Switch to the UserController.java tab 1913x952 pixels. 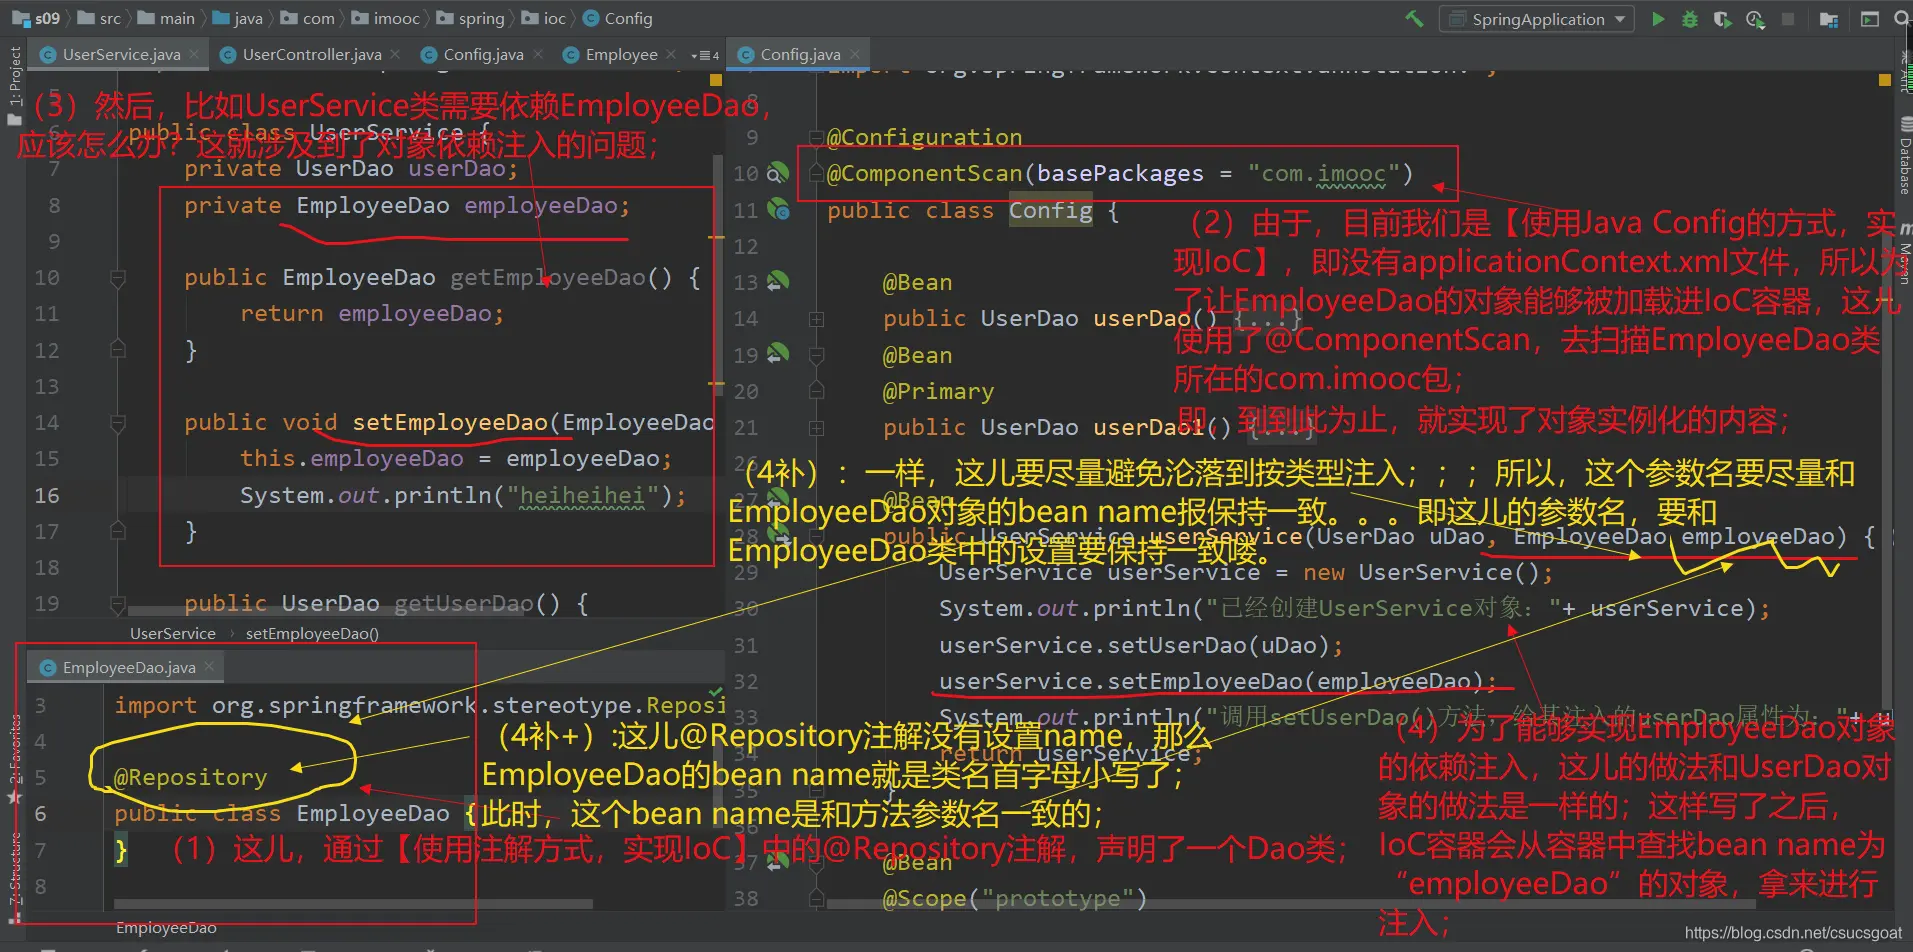pyautogui.click(x=311, y=55)
